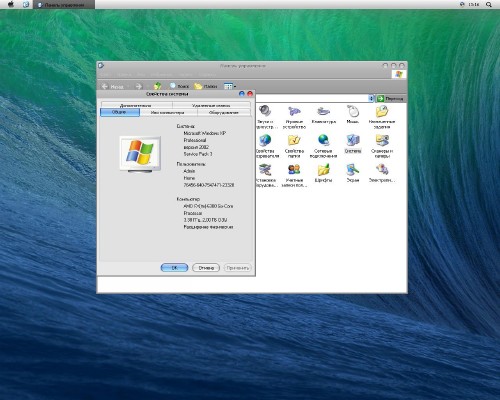
Task: Switch to the Дополнительно tab
Action: coord(136,105)
